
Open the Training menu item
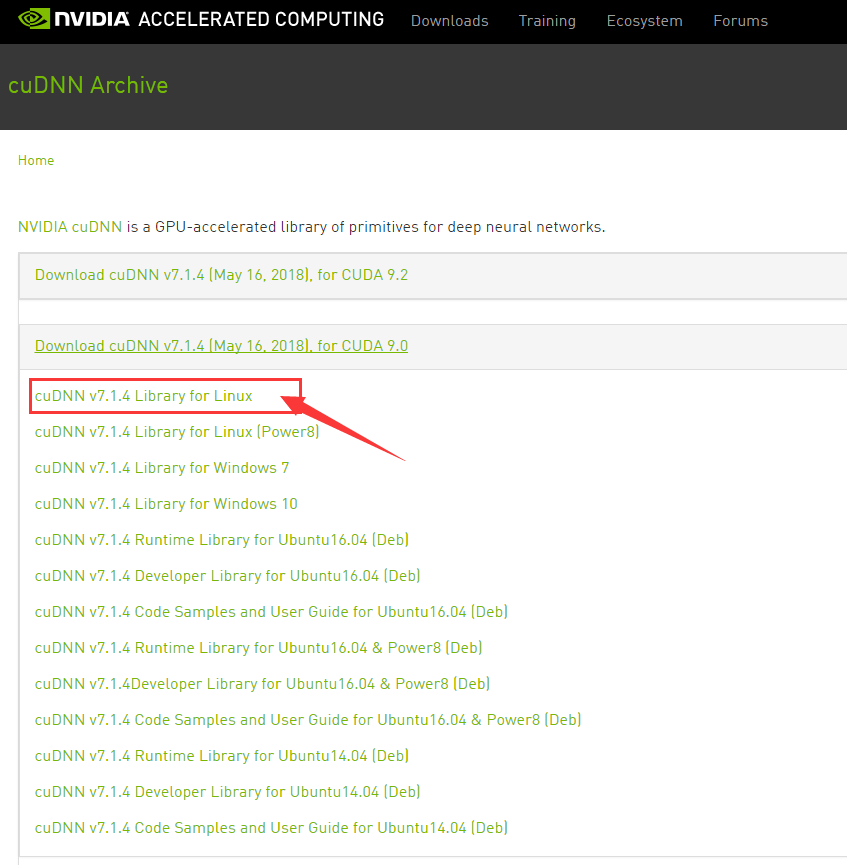pyautogui.click(x=547, y=21)
